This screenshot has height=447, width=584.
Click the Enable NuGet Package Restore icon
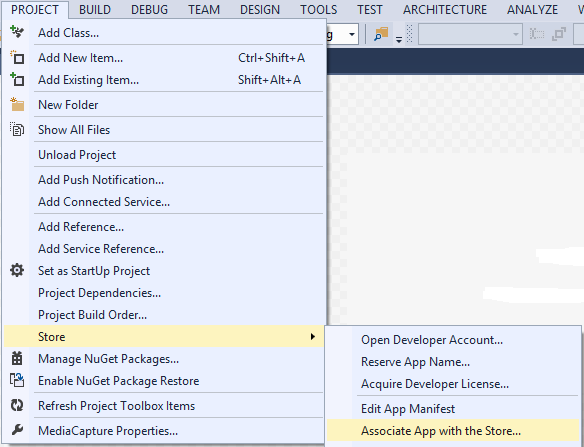[17, 380]
